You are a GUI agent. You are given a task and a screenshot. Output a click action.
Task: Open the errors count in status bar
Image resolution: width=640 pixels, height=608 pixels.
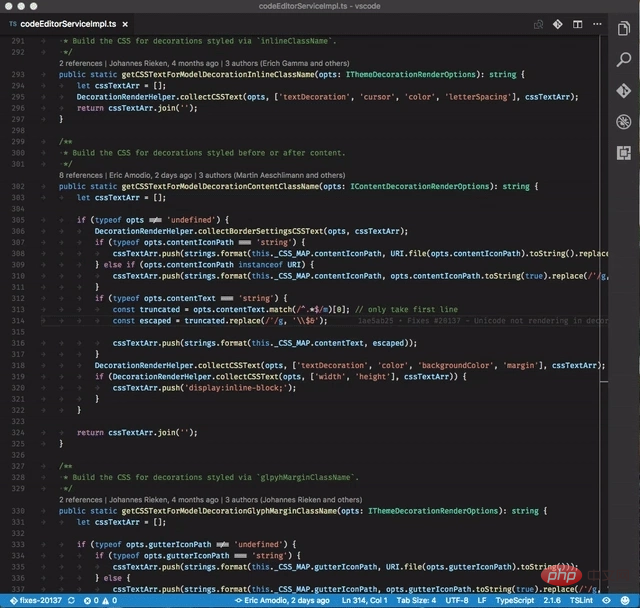coord(91,600)
